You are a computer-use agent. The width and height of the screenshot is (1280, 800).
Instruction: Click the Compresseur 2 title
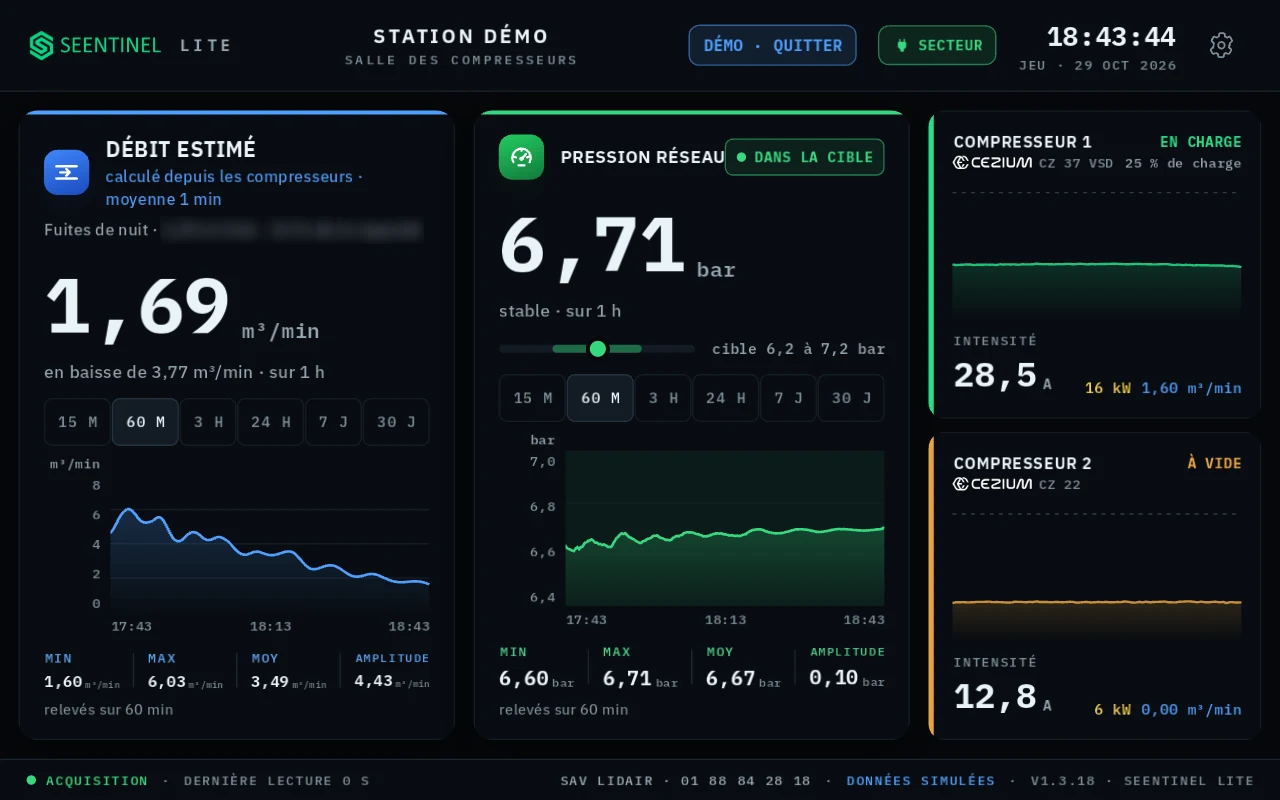[x=1023, y=463]
